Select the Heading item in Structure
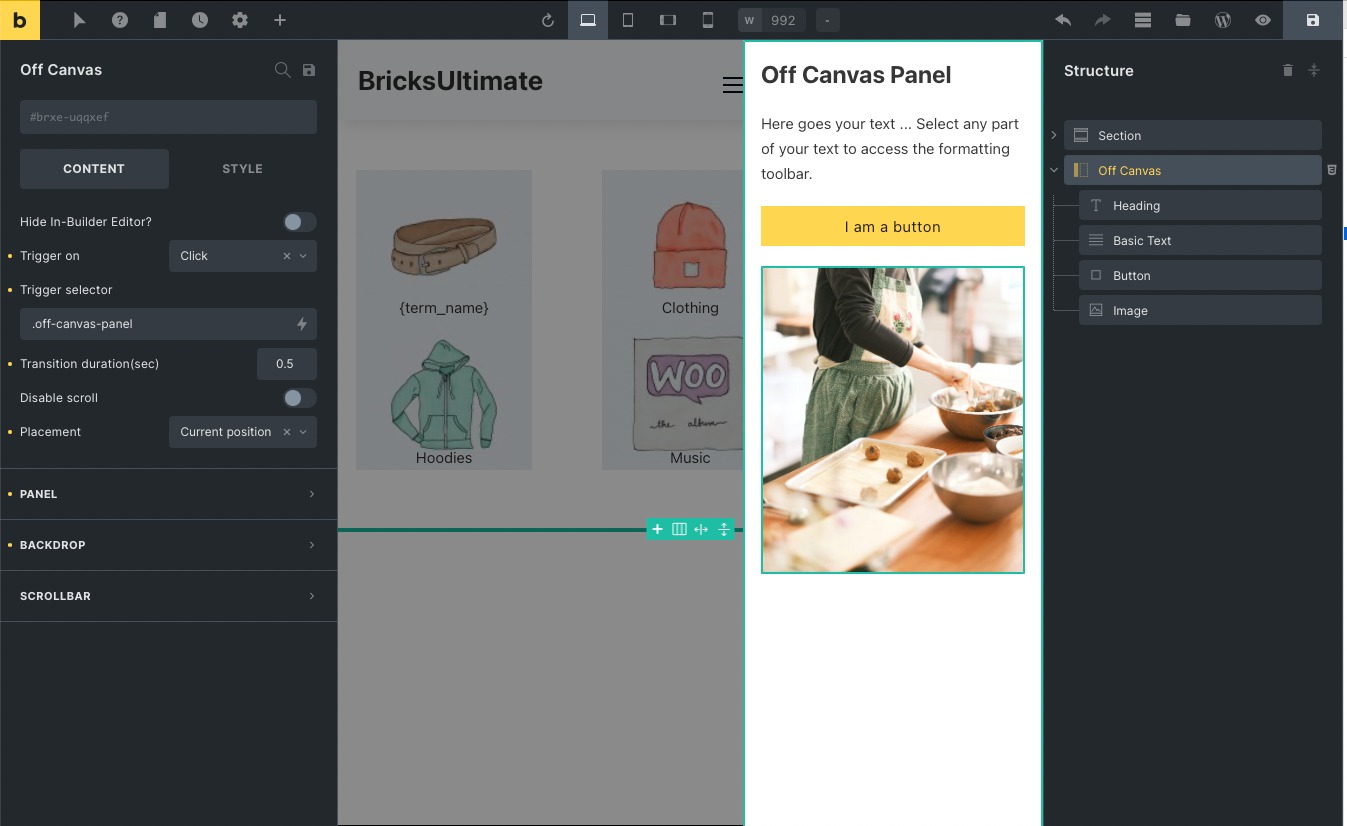This screenshot has width=1347, height=826. tap(1199, 205)
